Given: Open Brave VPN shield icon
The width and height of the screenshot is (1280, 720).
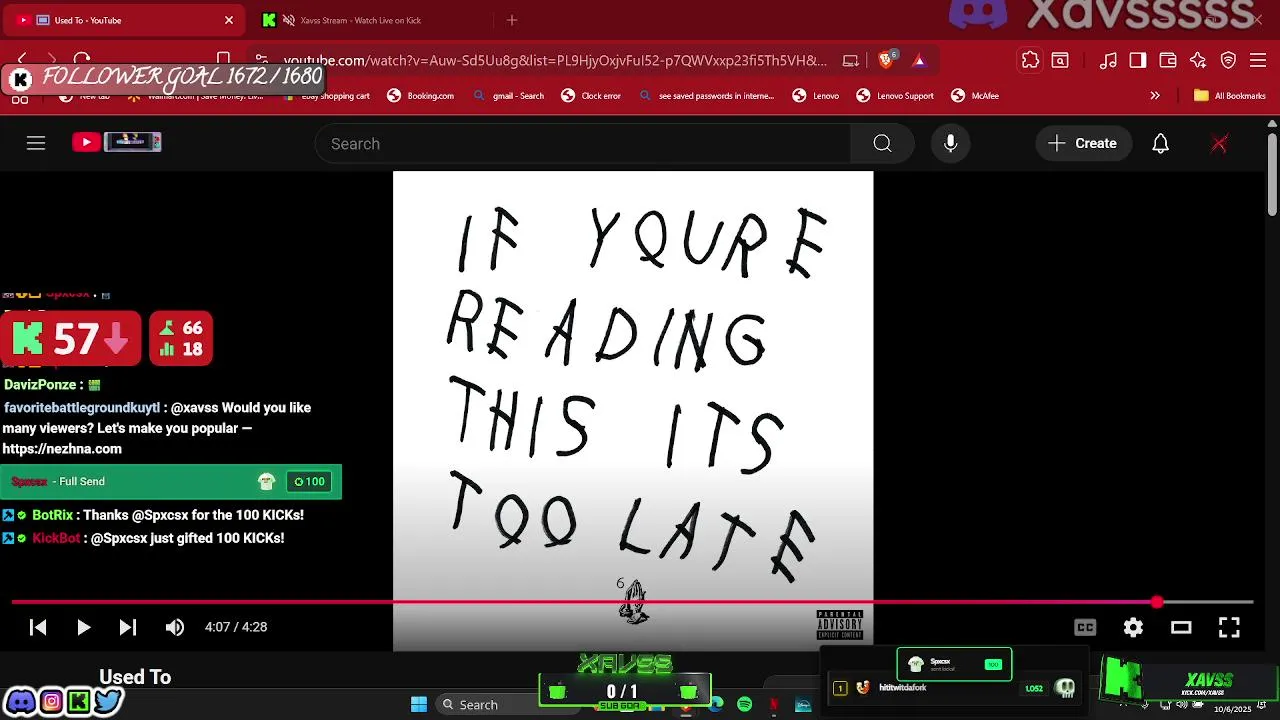Looking at the screenshot, I should click(1229, 60).
